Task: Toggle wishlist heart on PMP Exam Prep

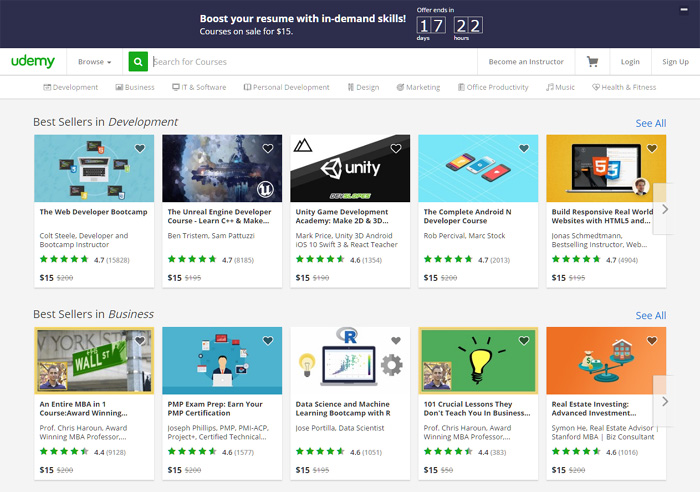Action: pyautogui.click(x=268, y=341)
